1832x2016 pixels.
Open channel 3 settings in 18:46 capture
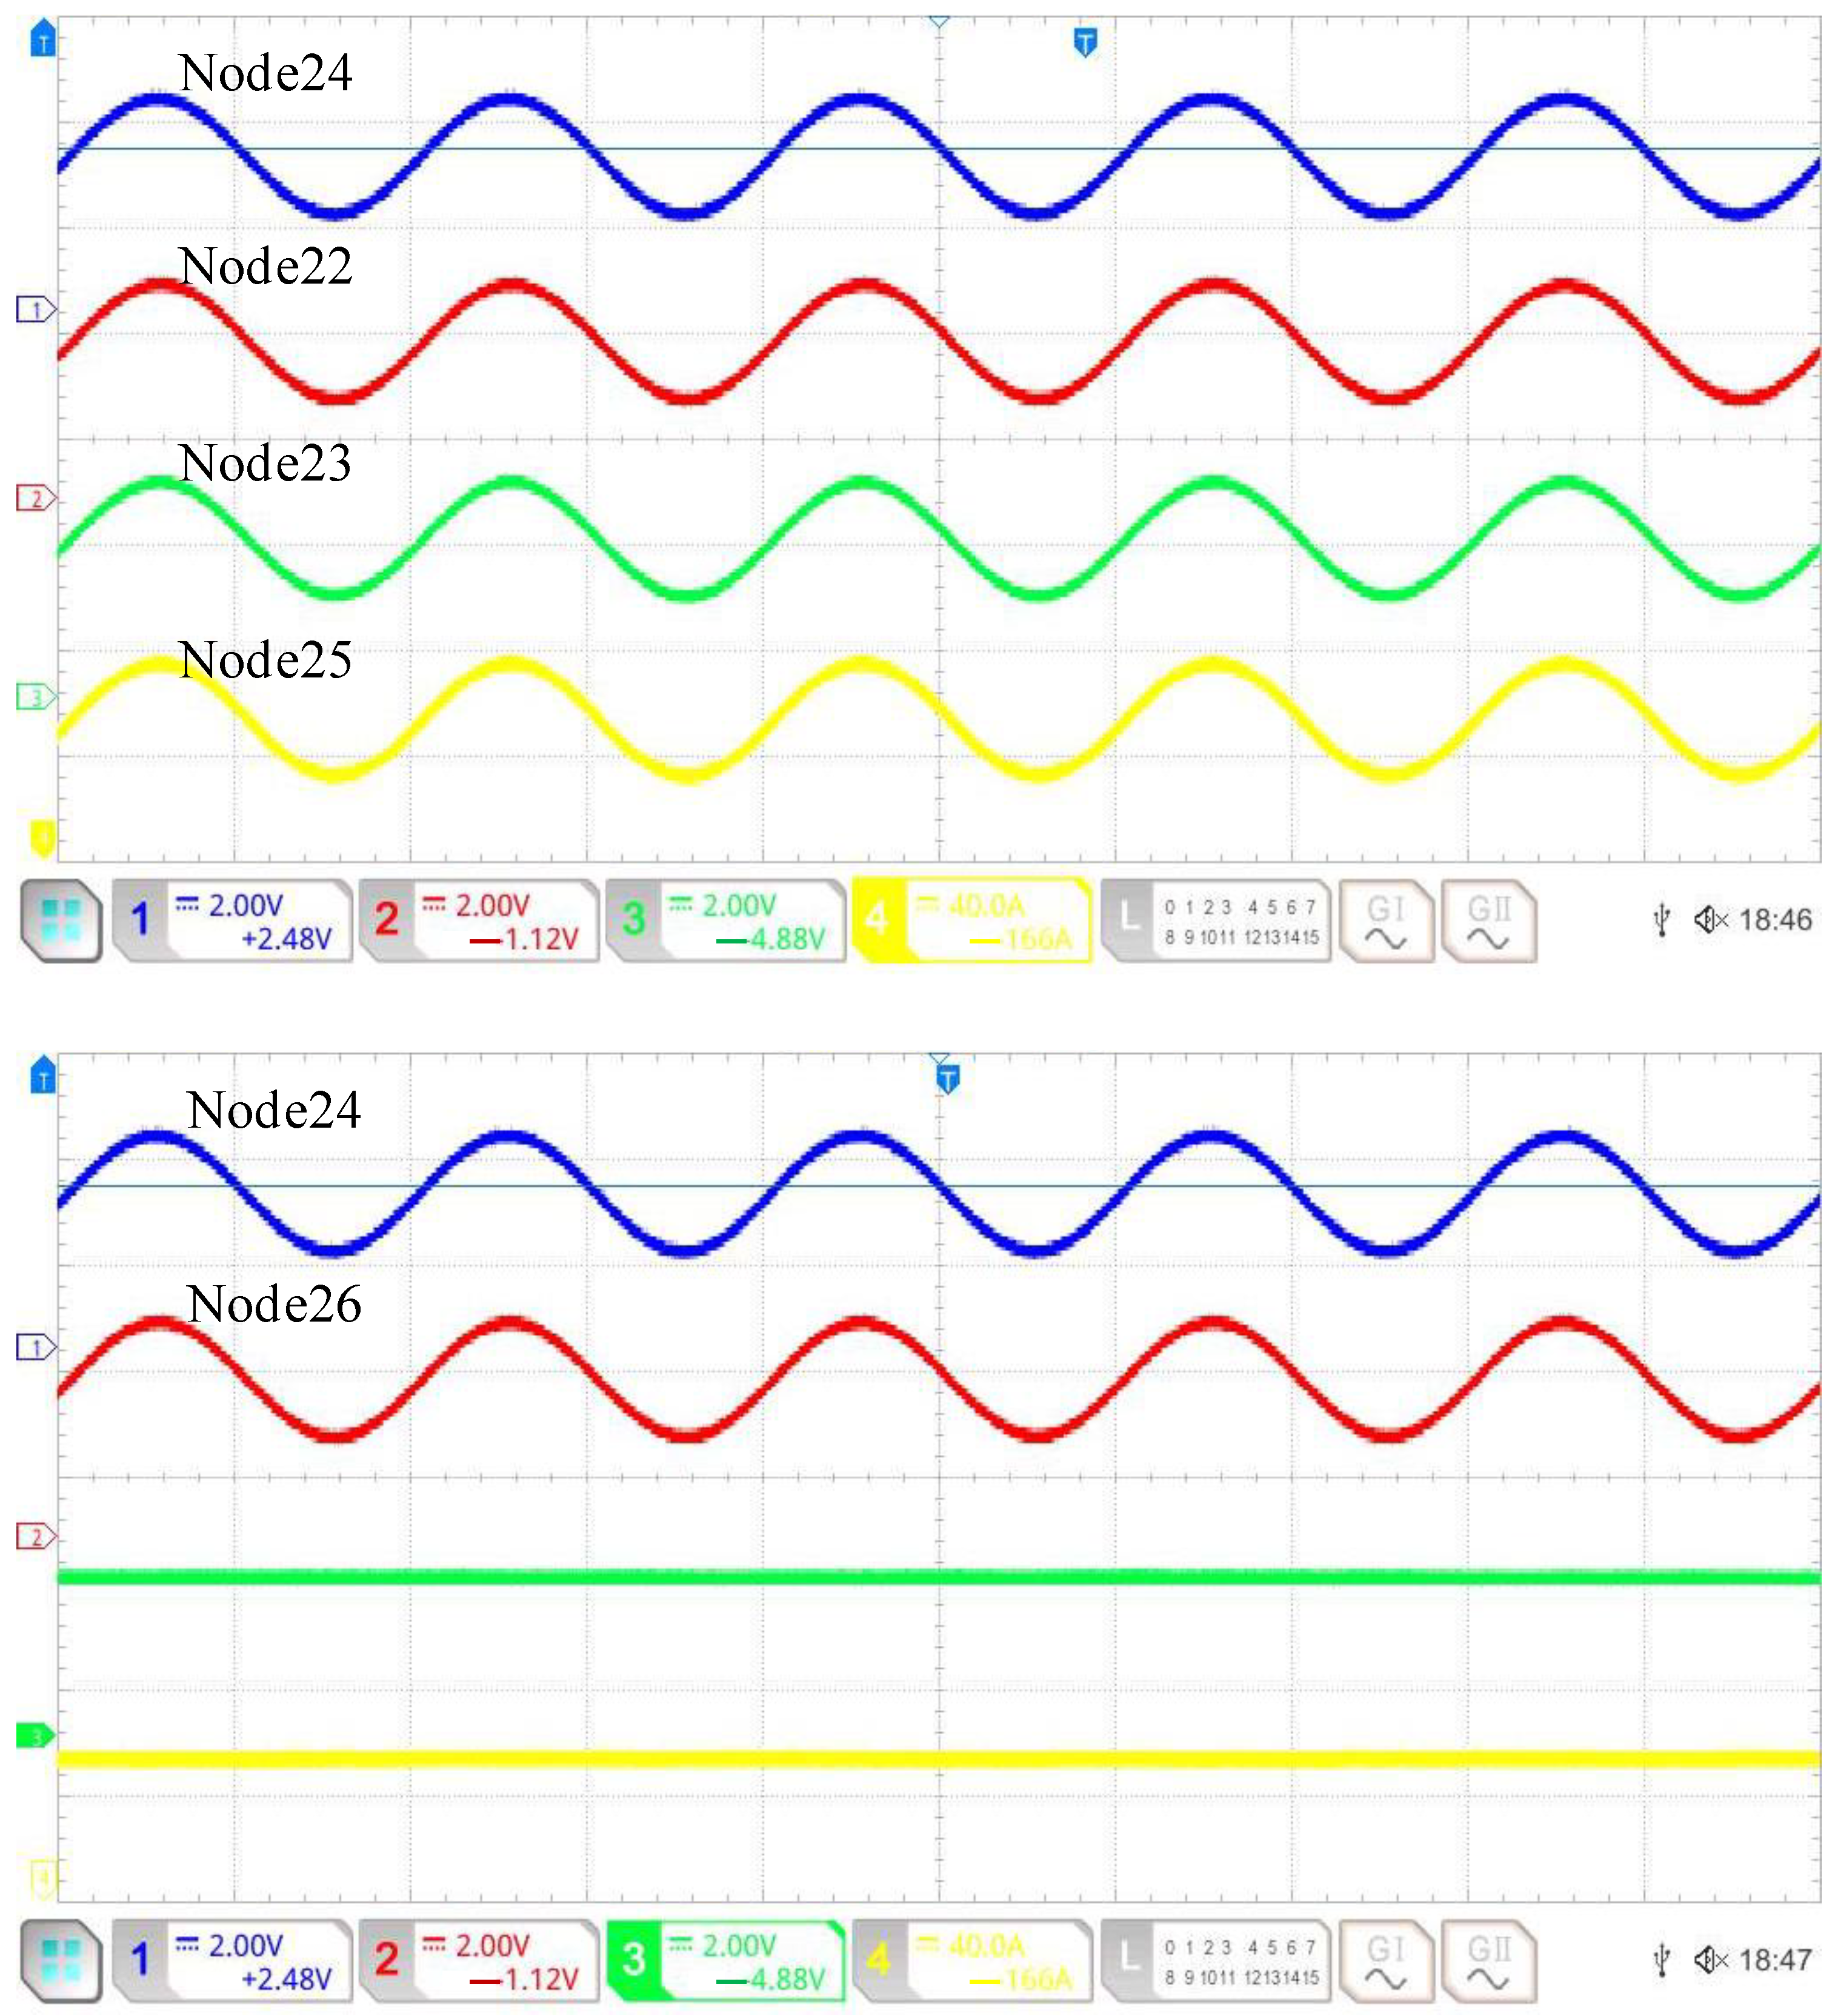[725, 920]
